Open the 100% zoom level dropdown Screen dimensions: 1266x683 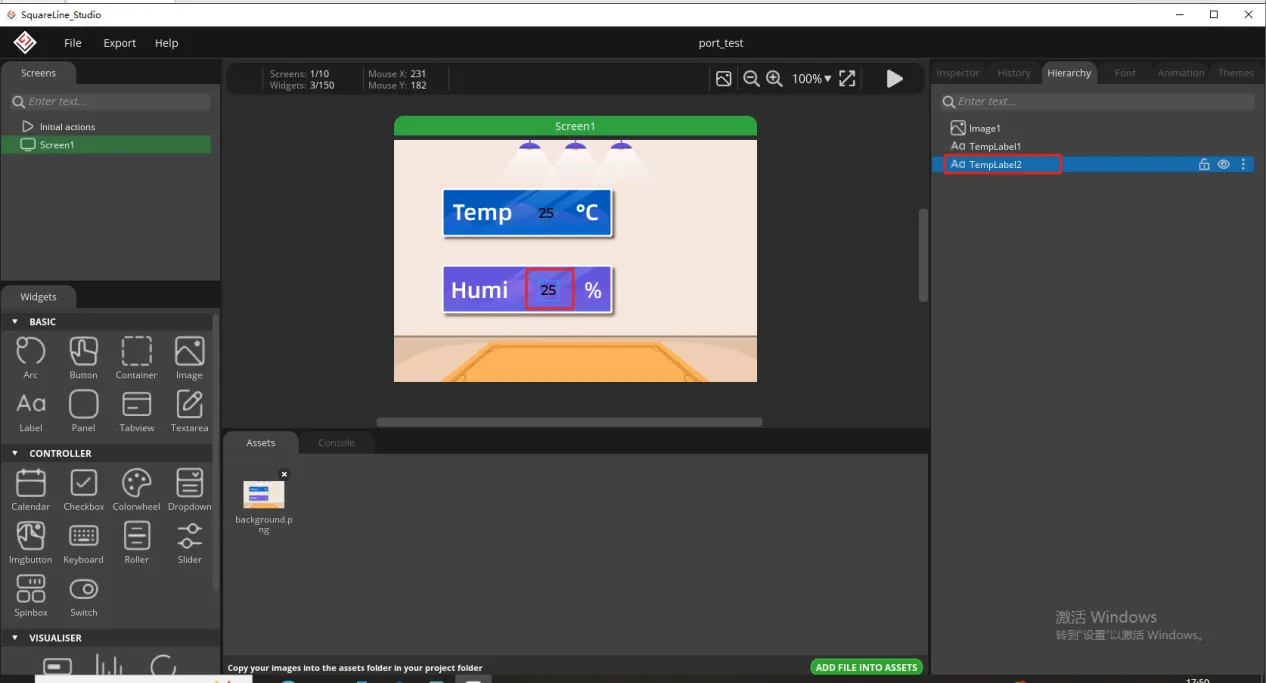(811, 79)
